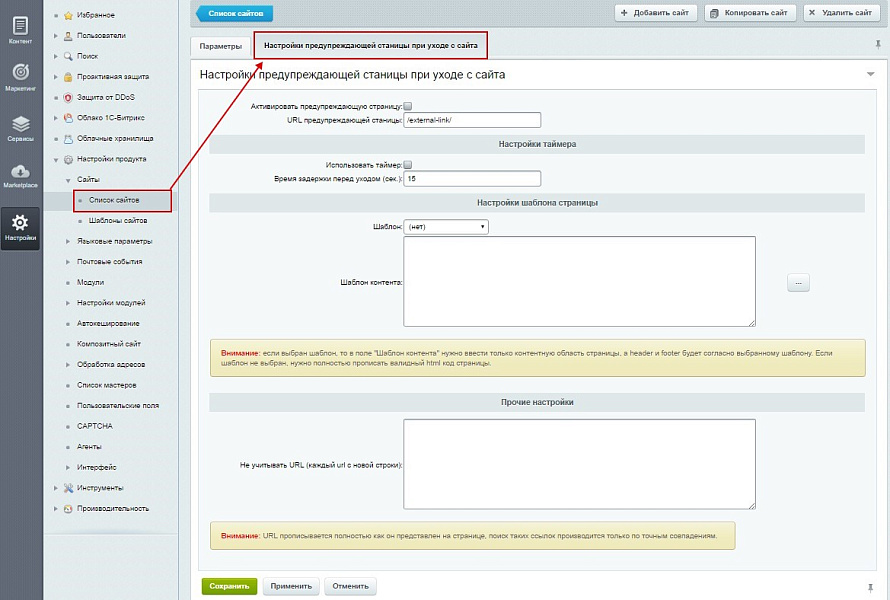
Task: Click the Применить button
Action: [291, 586]
